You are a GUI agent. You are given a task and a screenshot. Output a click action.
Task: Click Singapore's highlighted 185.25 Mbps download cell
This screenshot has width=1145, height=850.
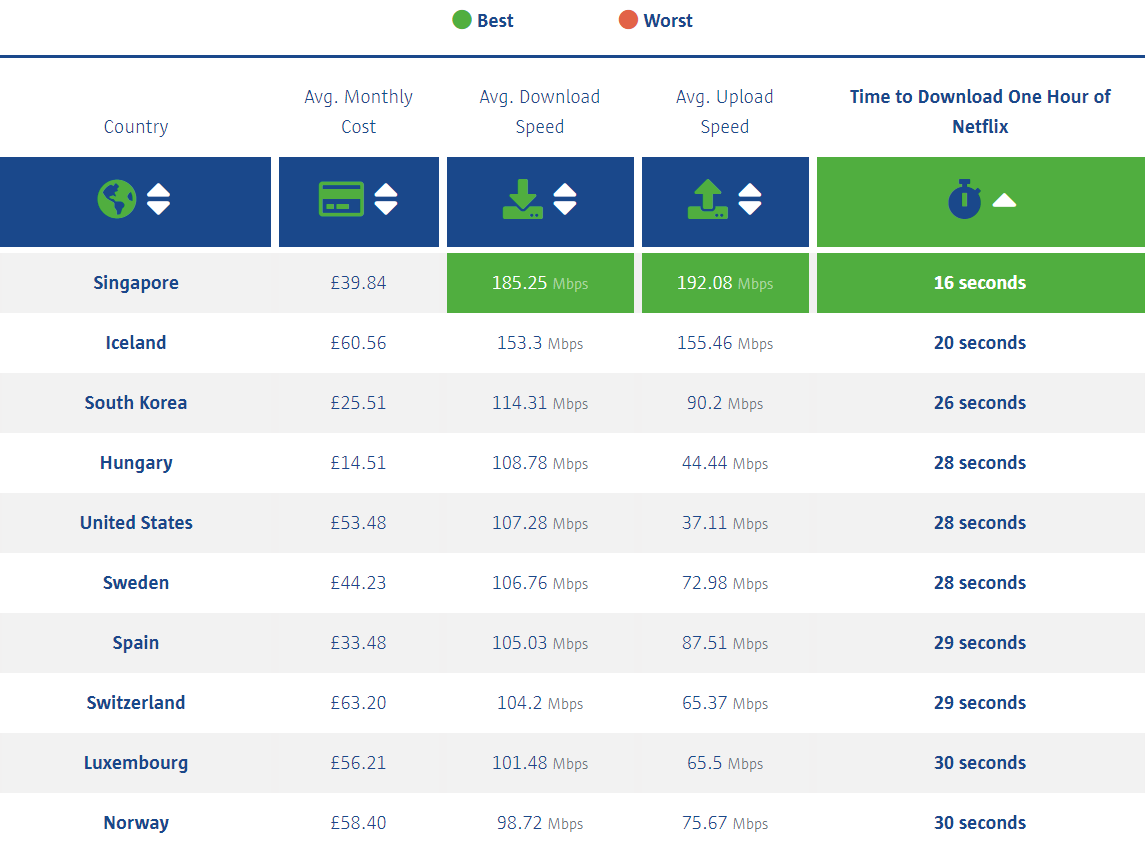[x=540, y=283]
